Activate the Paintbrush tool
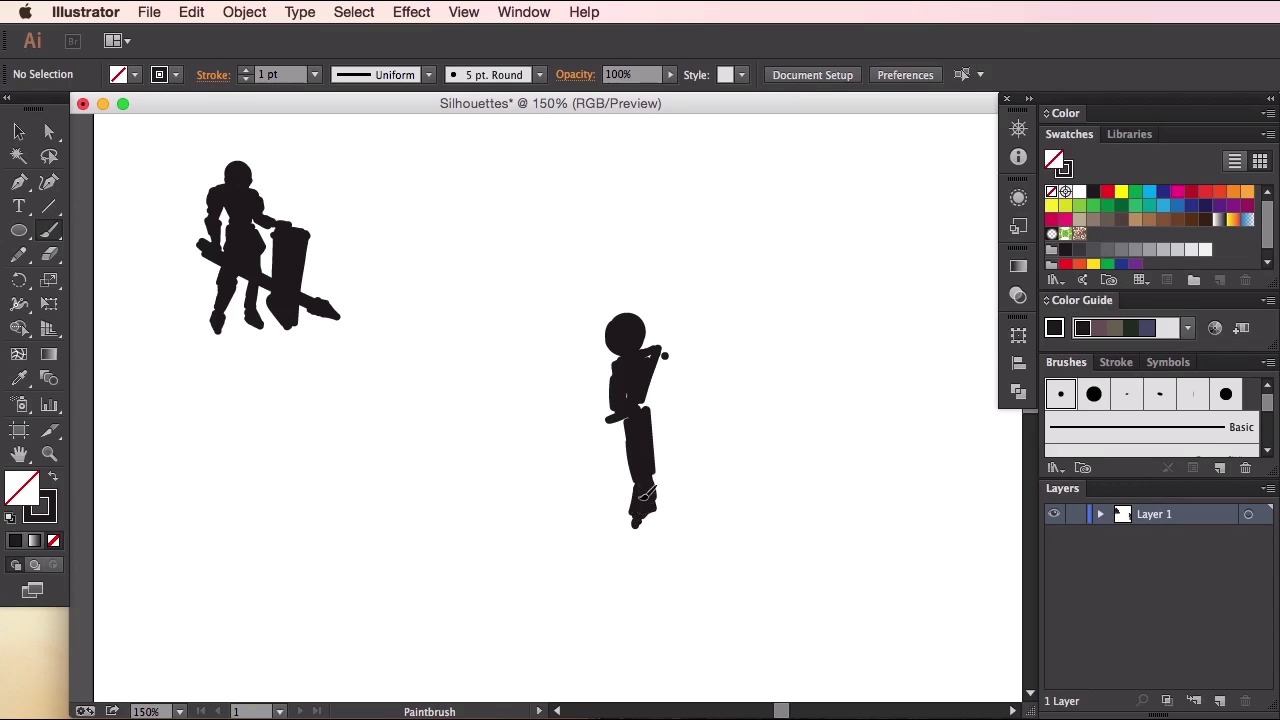Image resolution: width=1280 pixels, height=720 pixels. click(49, 230)
